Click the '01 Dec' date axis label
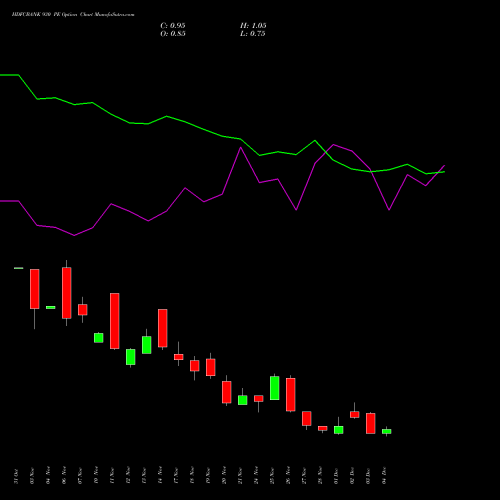This screenshot has width=500, height=500. 336,476
